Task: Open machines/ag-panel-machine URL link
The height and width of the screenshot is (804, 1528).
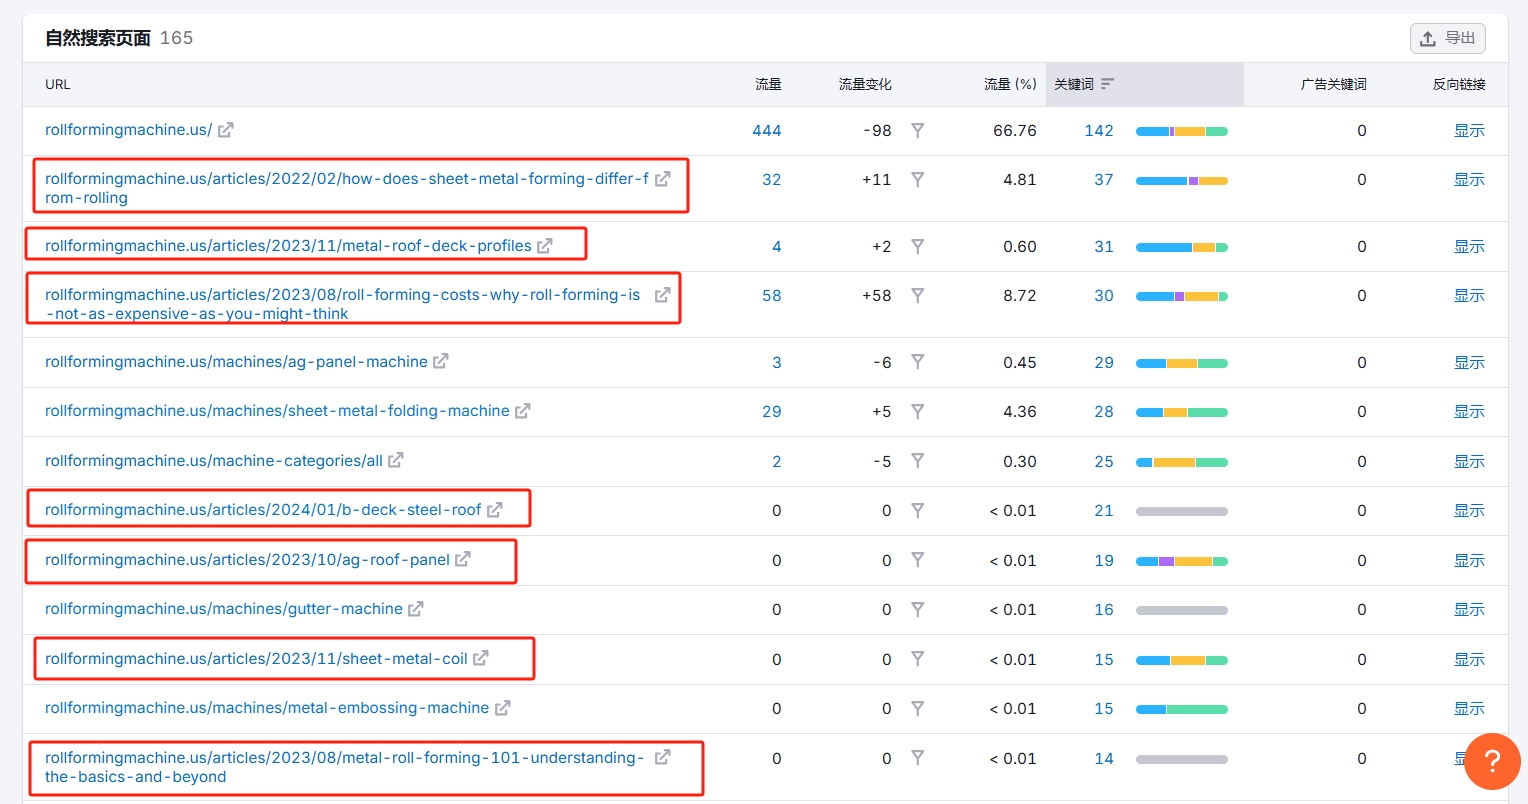Action: pyautogui.click(x=236, y=362)
